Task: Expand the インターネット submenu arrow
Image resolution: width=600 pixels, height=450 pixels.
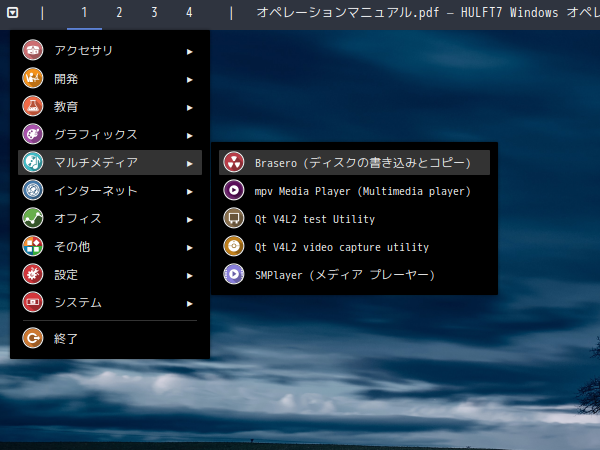Action: [x=189, y=192]
